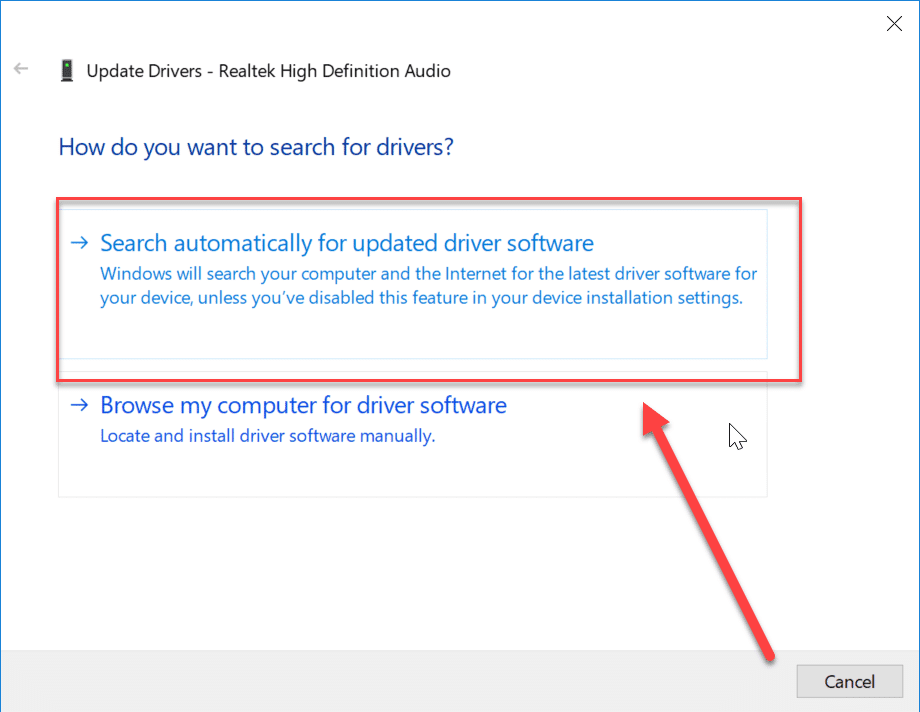This screenshot has height=712, width=920.
Task: Click 'Locate and install driver software manually' text
Action: (267, 436)
